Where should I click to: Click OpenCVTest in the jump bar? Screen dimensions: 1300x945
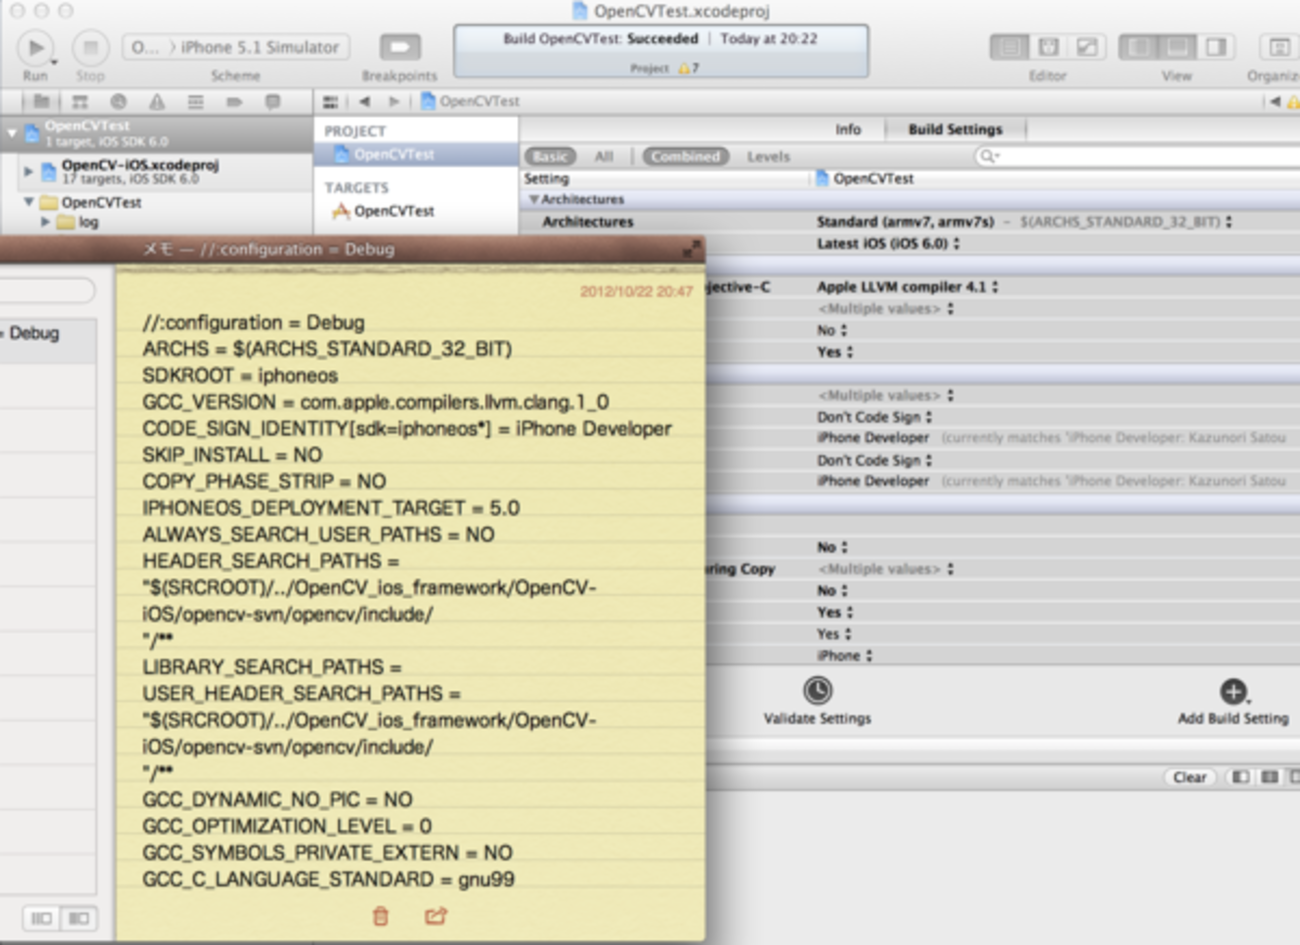[470, 101]
